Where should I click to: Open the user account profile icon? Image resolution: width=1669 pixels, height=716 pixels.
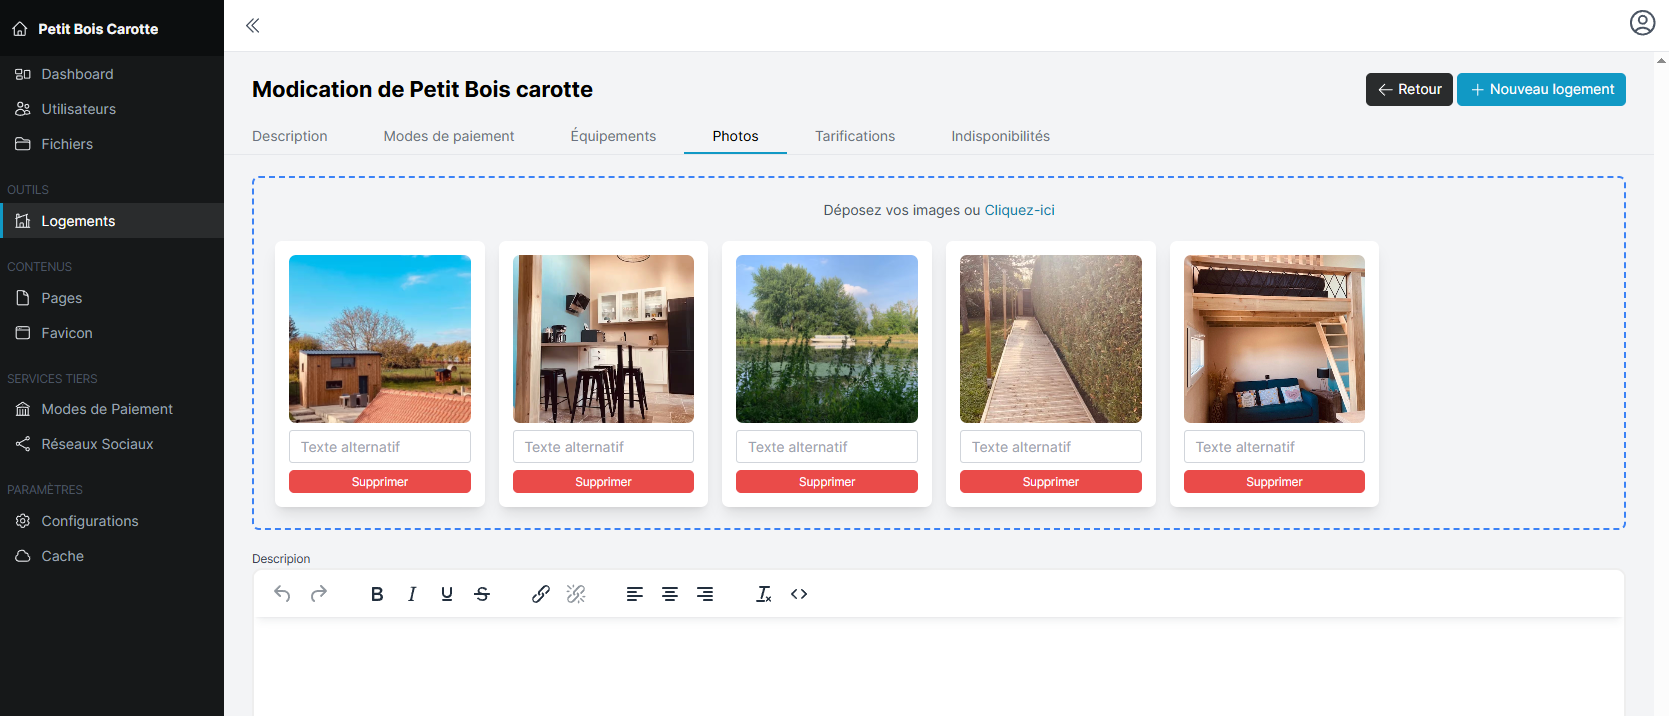coord(1642,23)
